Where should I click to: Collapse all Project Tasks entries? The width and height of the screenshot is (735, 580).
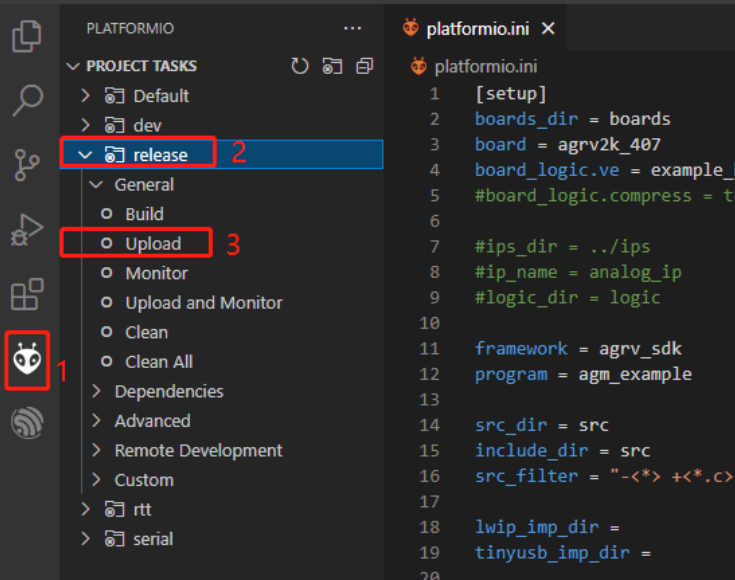coord(364,66)
